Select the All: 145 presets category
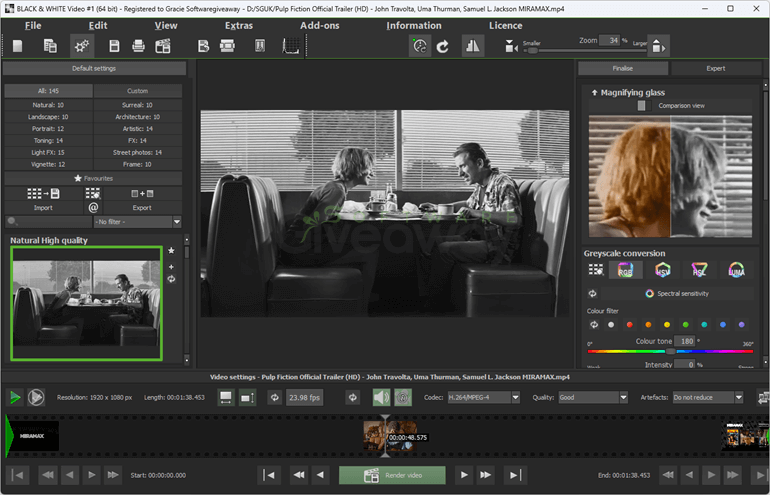770x495 pixels. (48, 91)
